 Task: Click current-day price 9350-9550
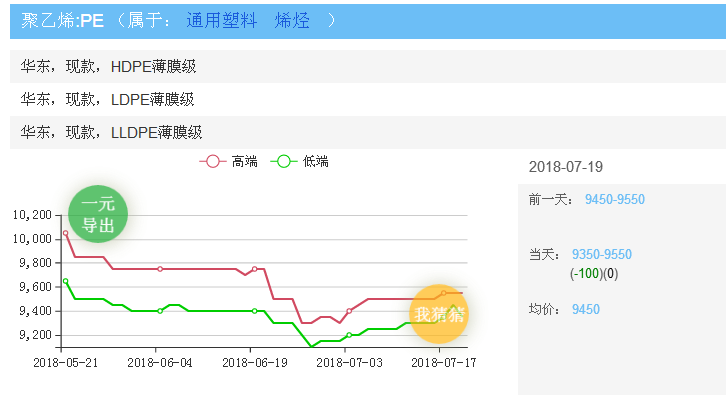pos(601,254)
